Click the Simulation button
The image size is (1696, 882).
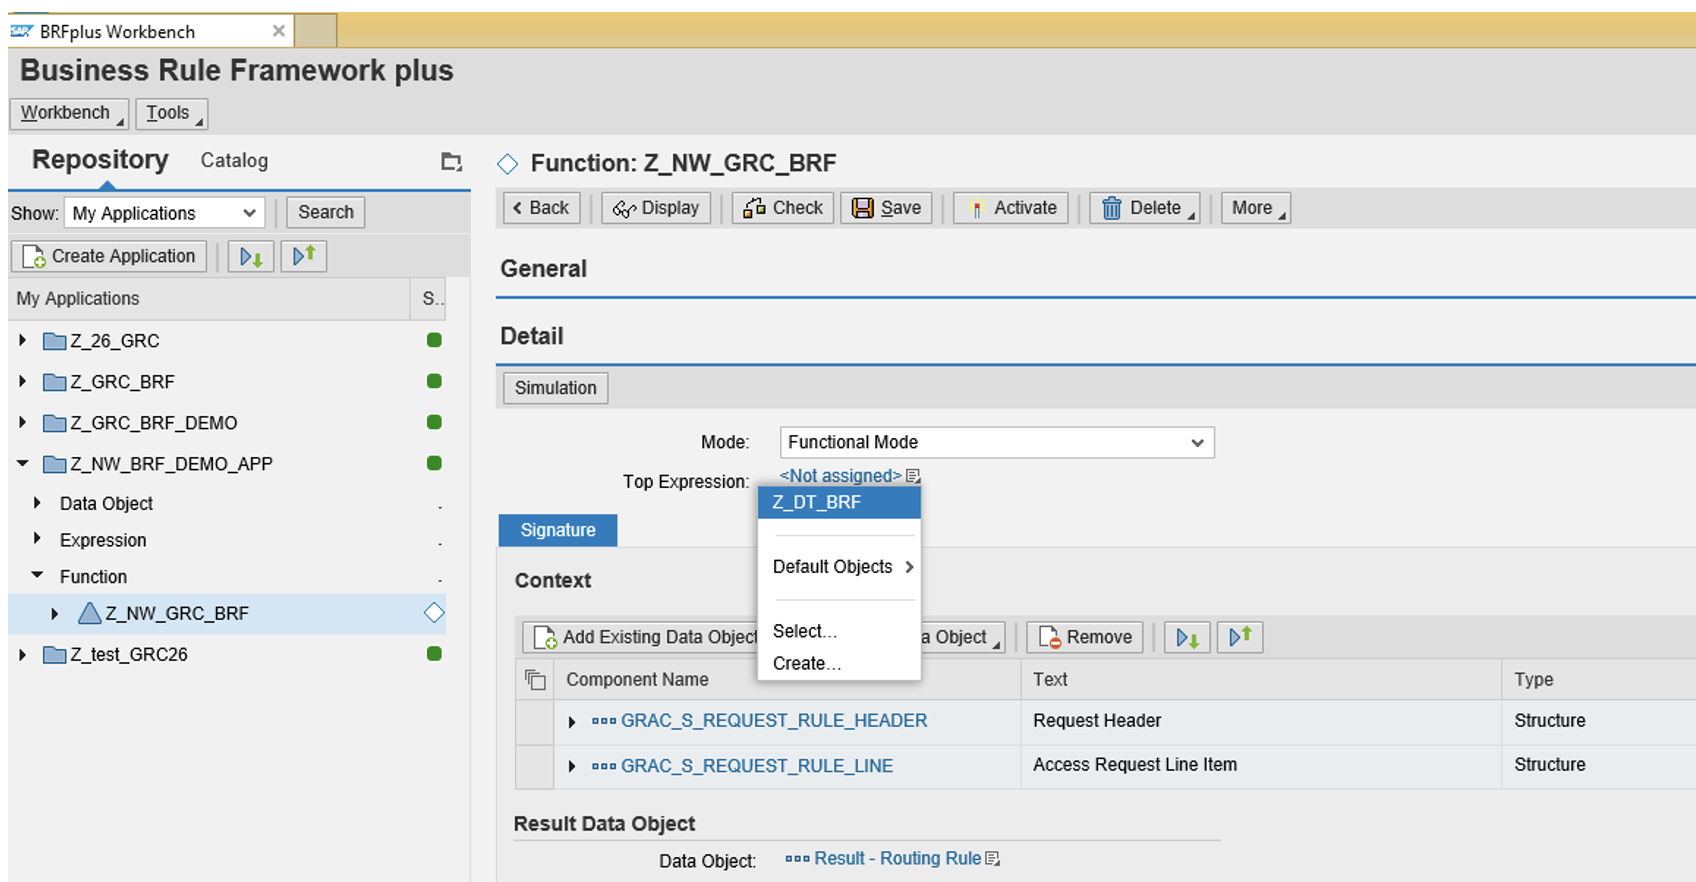click(x=555, y=388)
